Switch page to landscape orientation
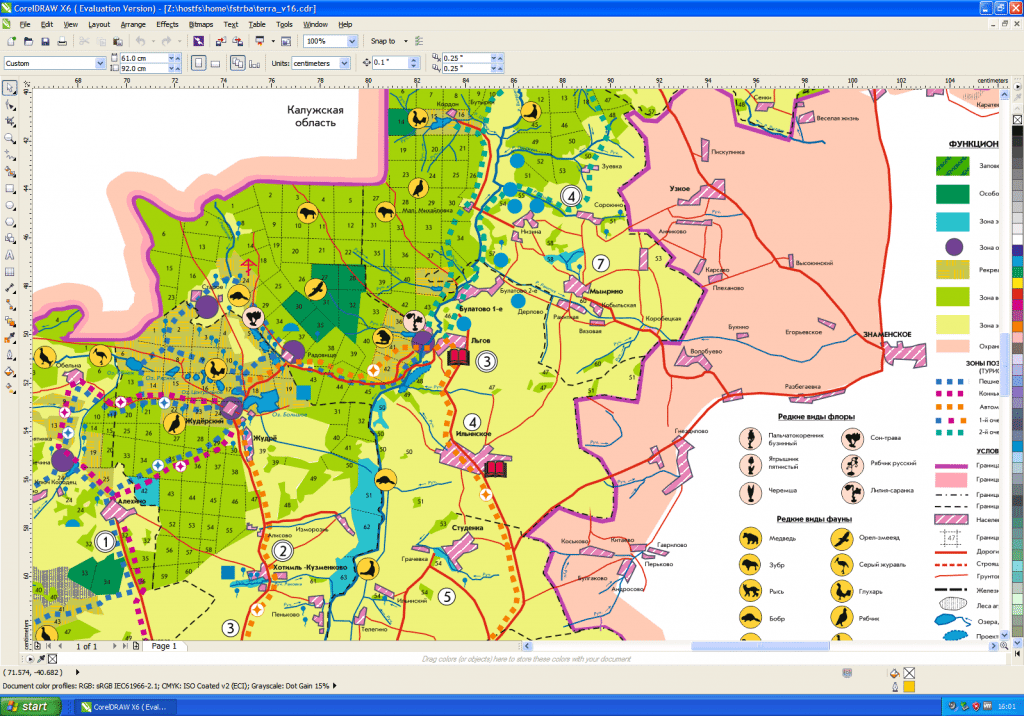 click(x=217, y=63)
